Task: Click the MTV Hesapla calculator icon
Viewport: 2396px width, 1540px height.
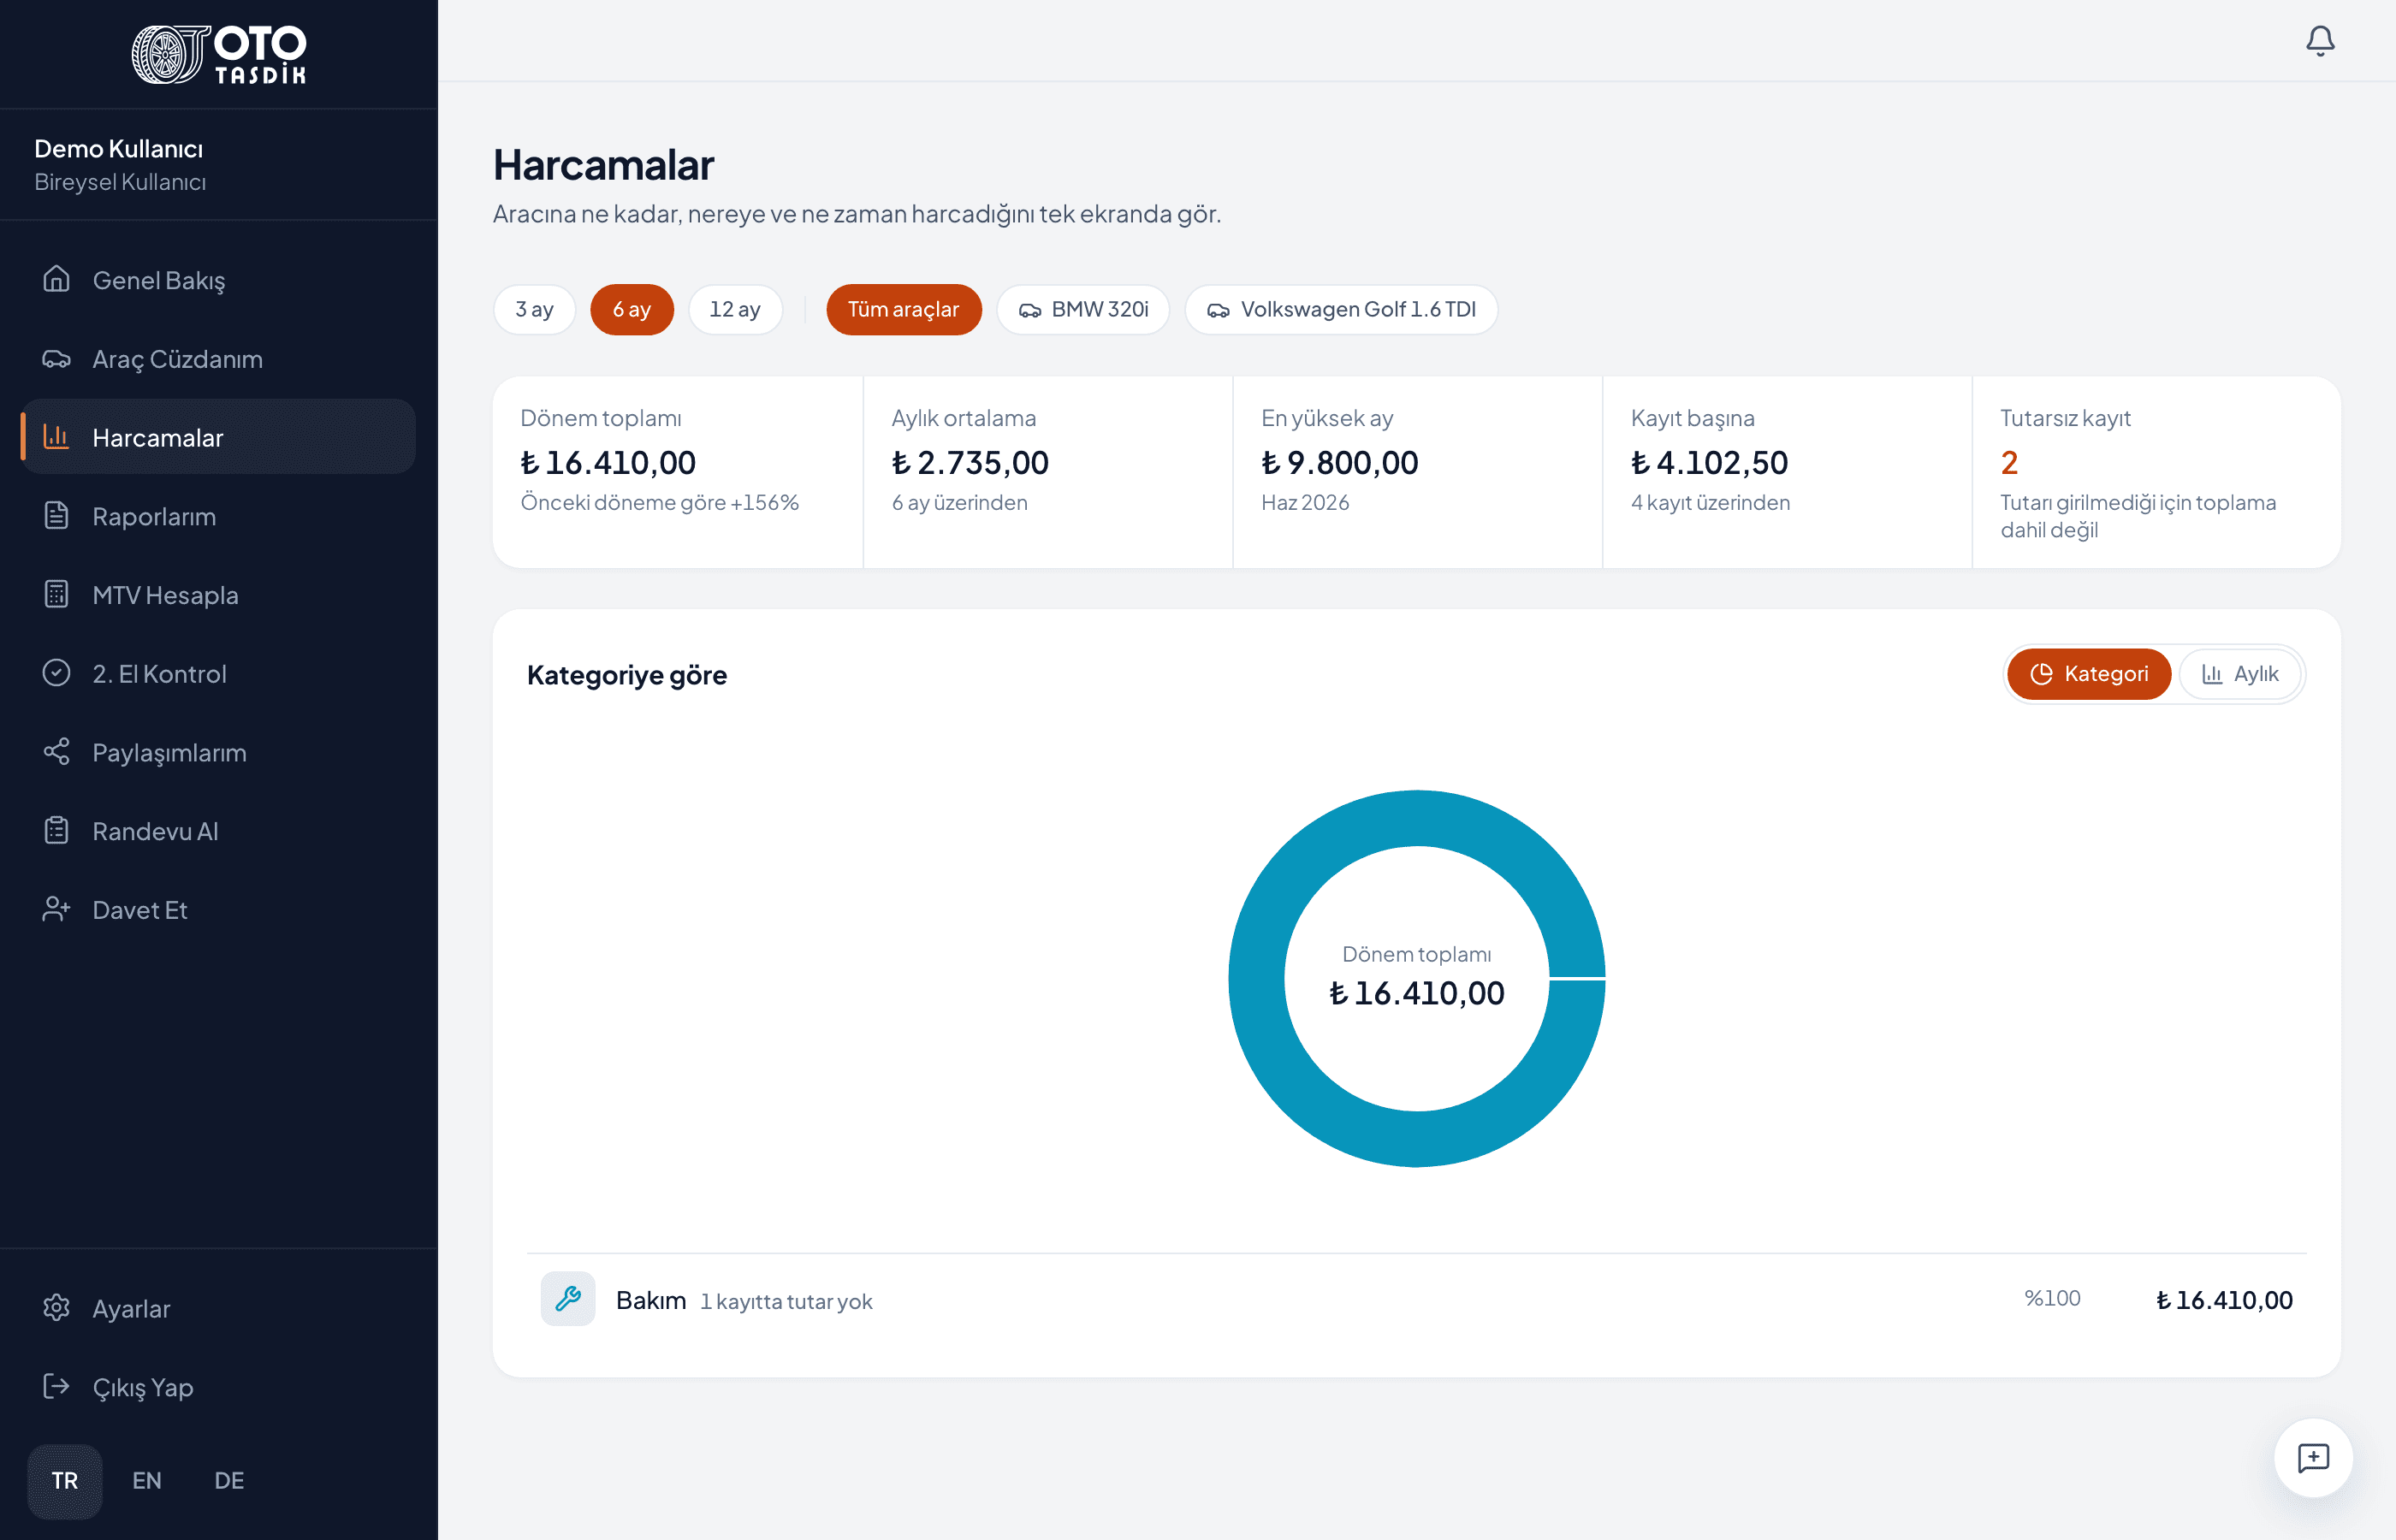Action: tap(56, 594)
